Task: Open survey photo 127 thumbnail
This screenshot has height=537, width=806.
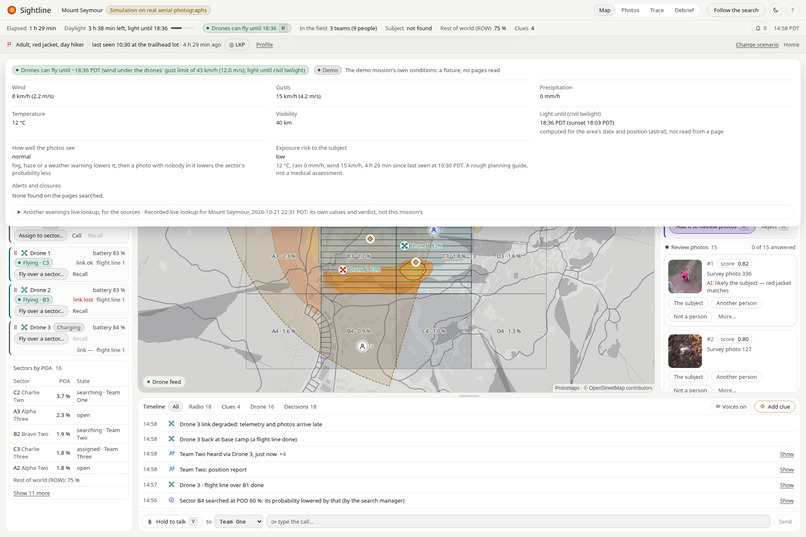Action: 685,351
